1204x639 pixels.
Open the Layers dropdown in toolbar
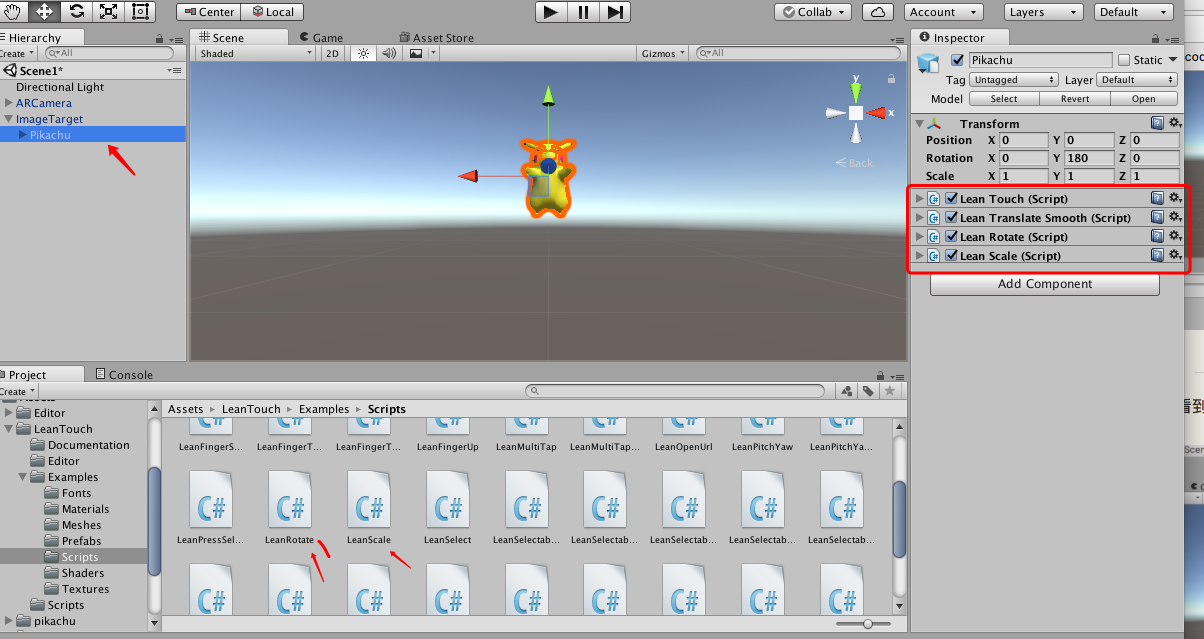pyautogui.click(x=1042, y=12)
